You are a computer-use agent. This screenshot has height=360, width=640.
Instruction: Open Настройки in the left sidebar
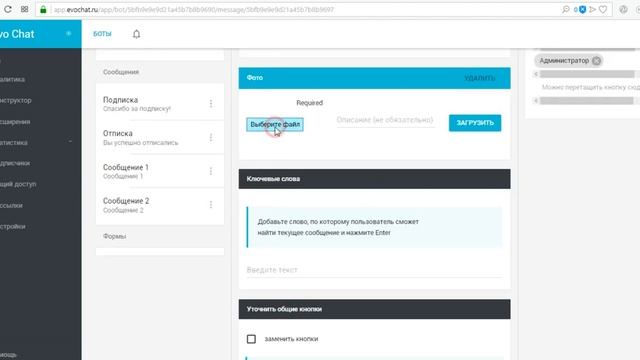pyautogui.click(x=13, y=226)
